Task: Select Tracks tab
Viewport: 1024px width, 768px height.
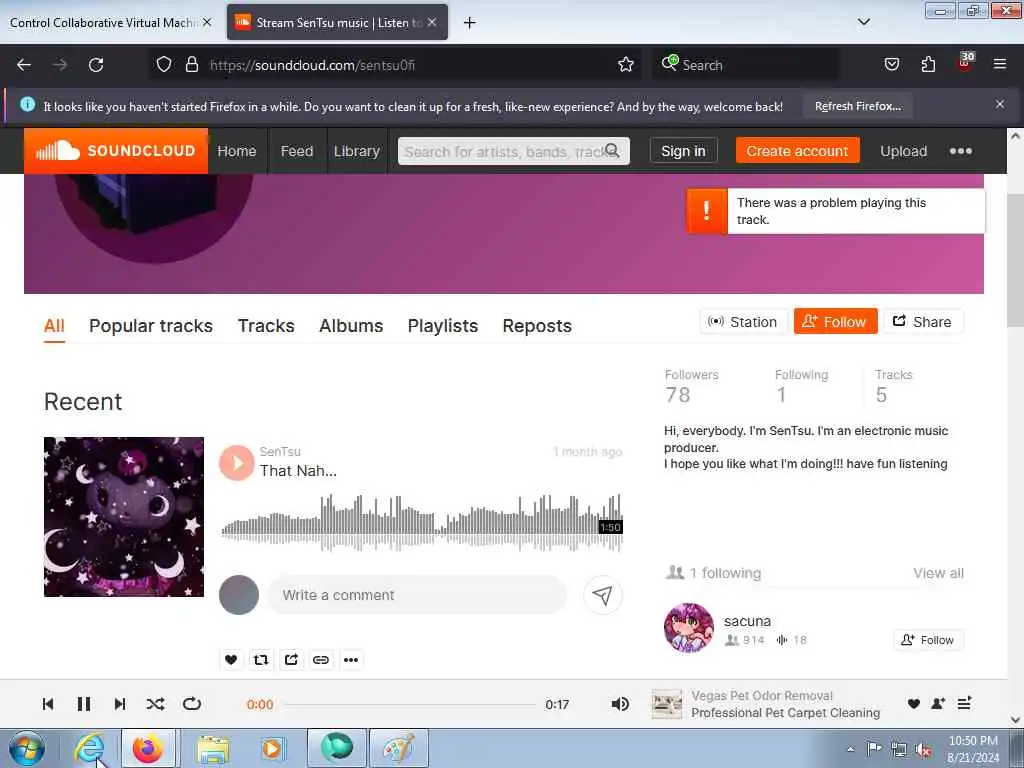Action: click(x=266, y=325)
